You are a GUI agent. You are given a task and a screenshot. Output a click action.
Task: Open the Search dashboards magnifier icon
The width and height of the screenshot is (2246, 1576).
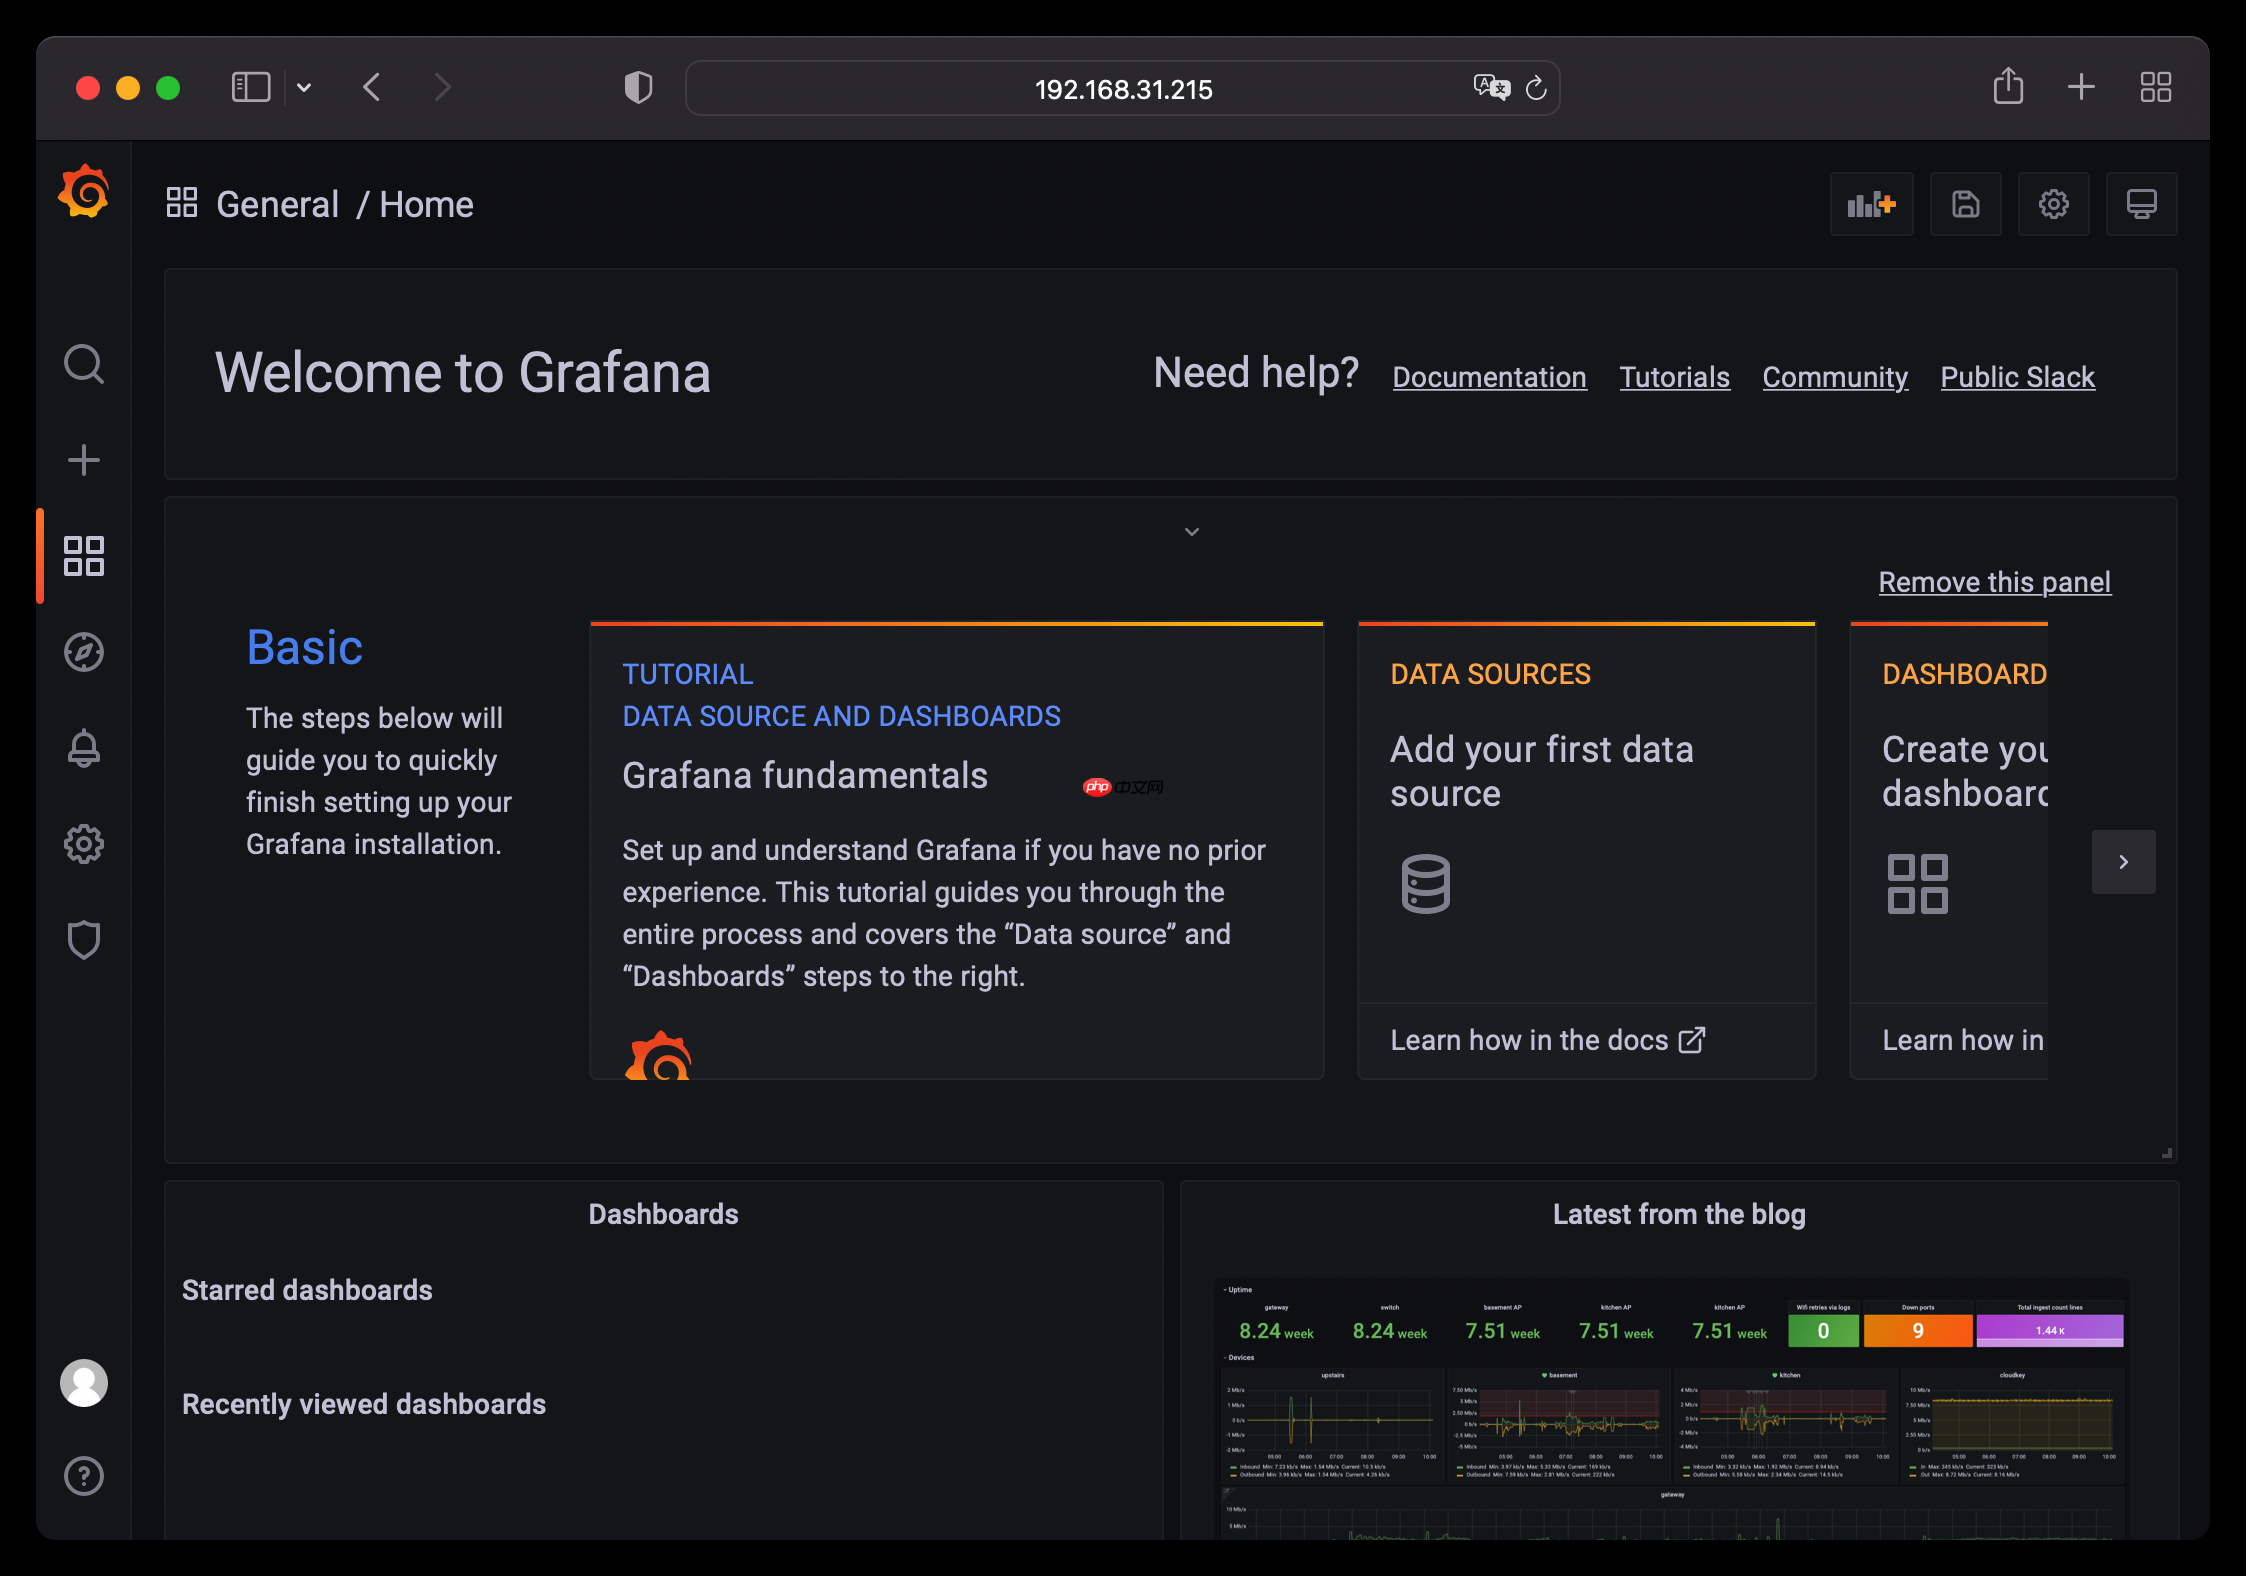click(x=84, y=365)
